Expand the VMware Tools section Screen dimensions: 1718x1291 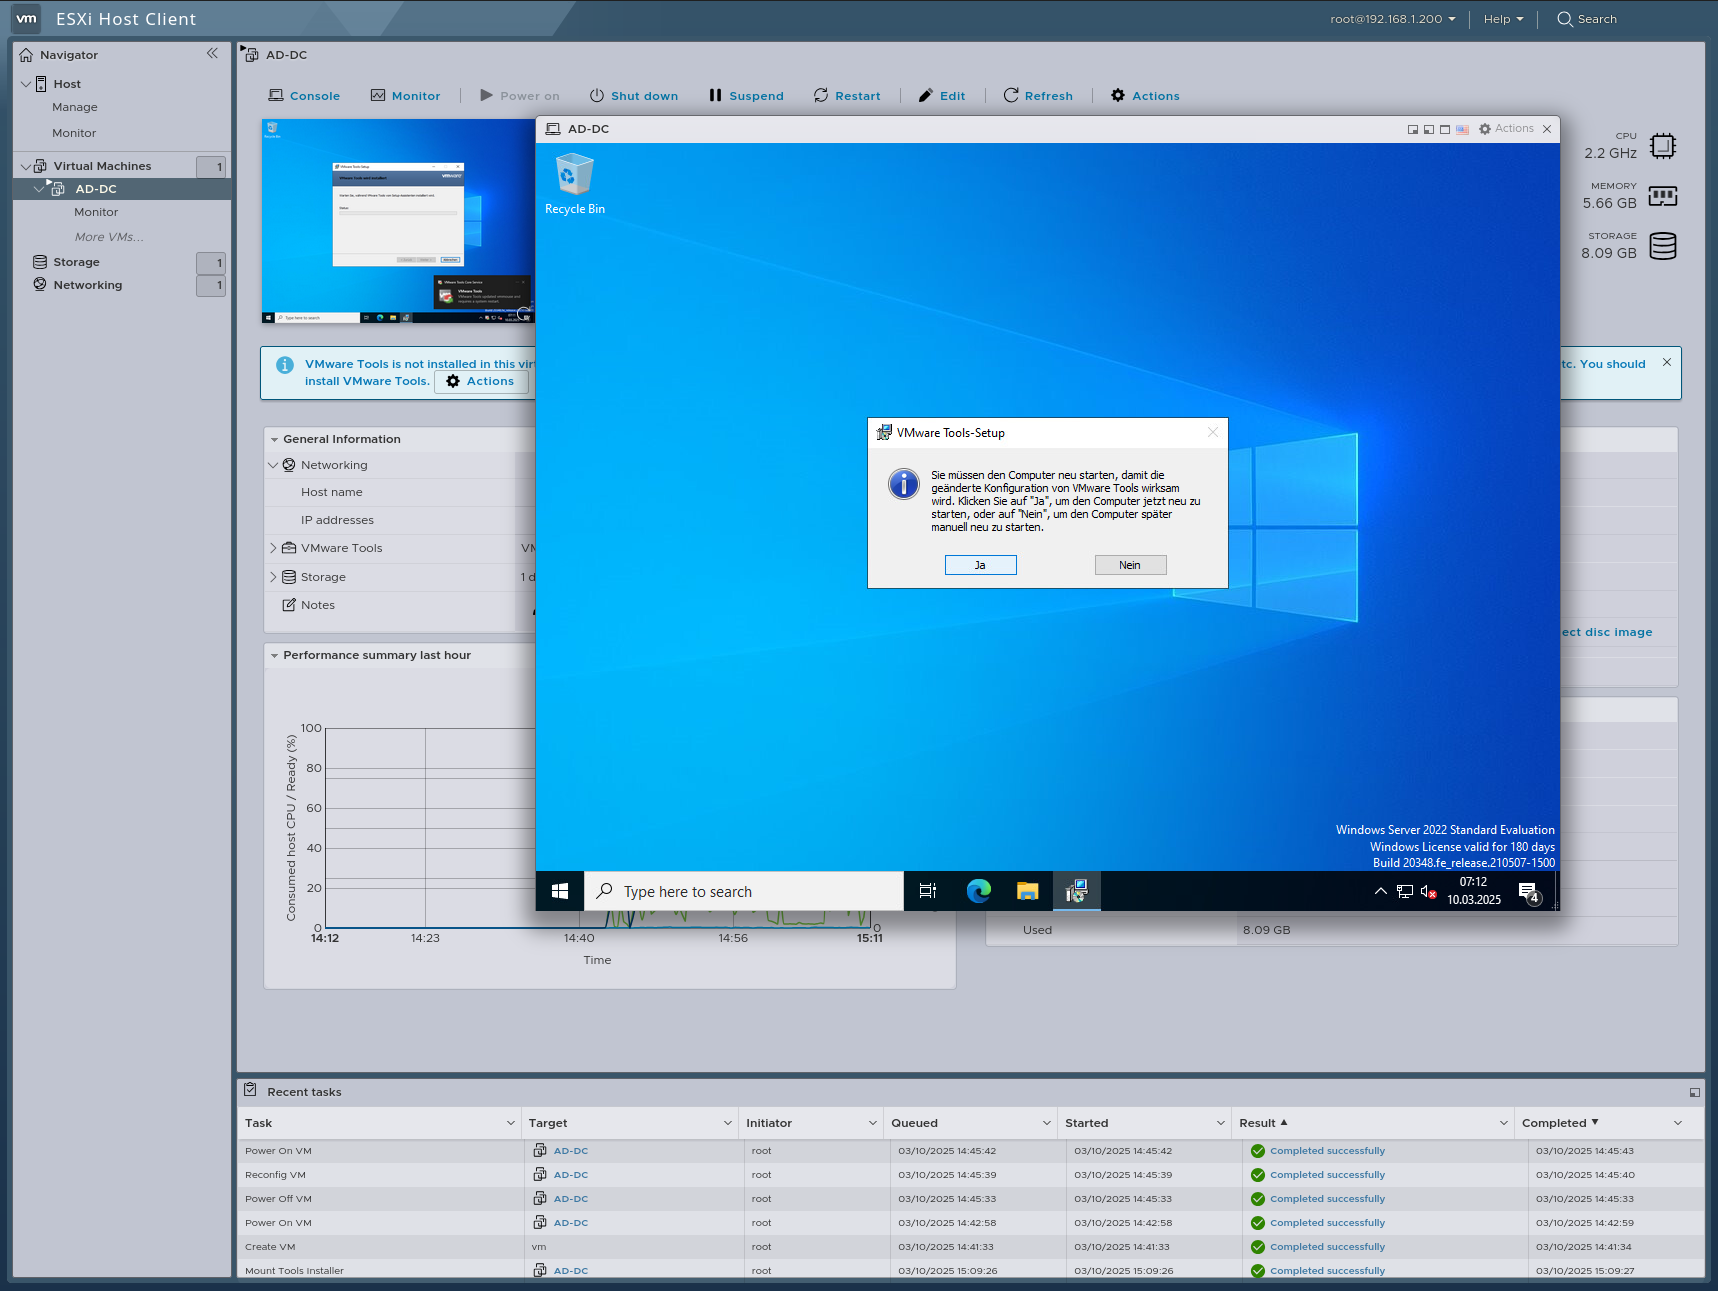tap(273, 547)
